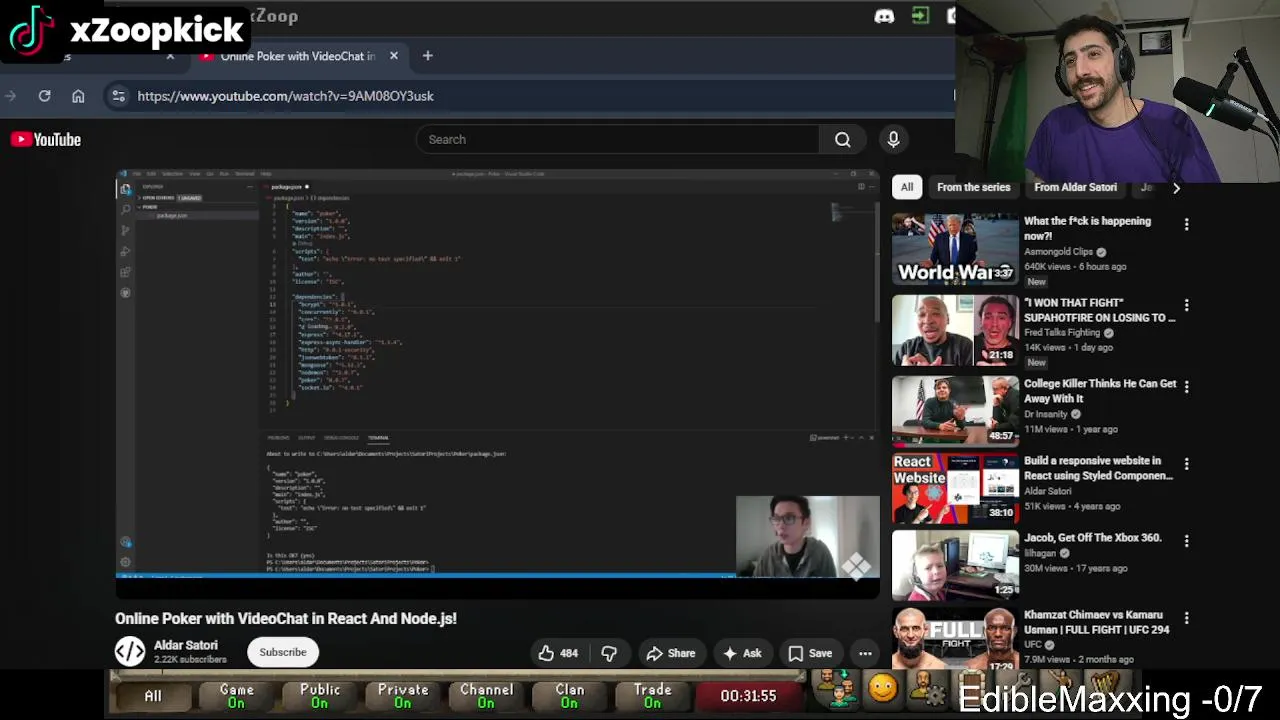Open options for Khamzat Chimaev vs Usman video
This screenshot has height=720, width=1280.
click(x=1187, y=618)
